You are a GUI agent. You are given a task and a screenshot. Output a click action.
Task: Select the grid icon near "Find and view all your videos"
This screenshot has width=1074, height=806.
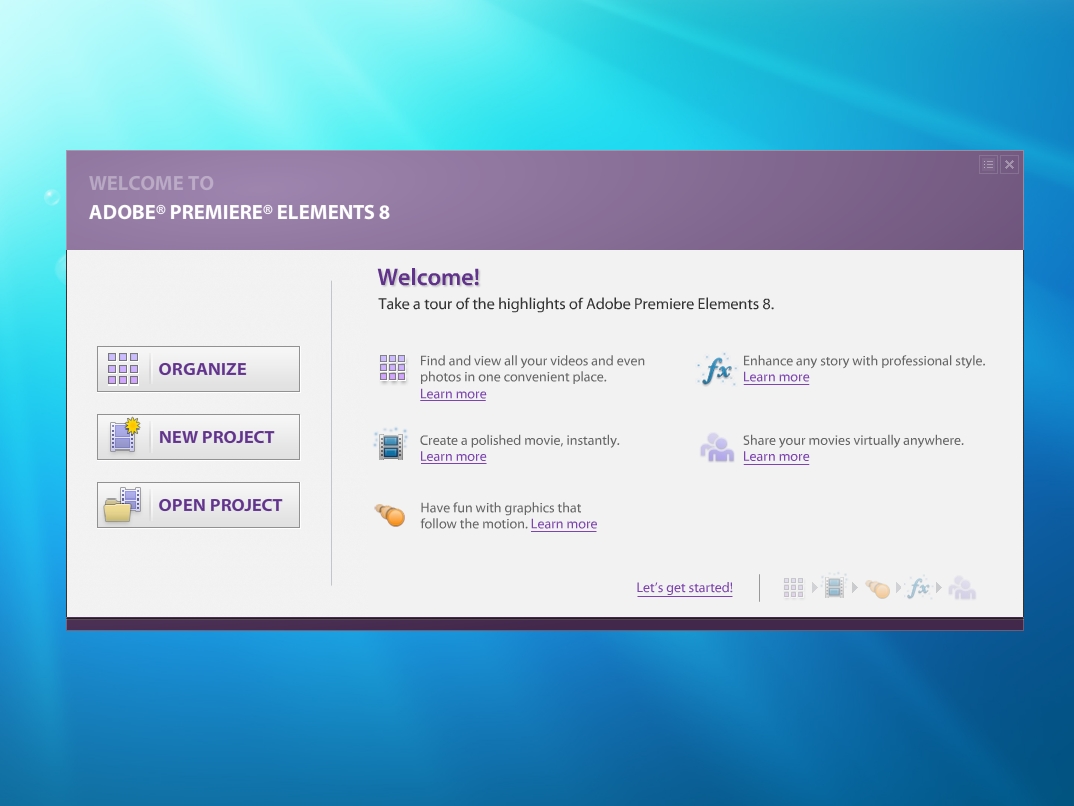click(x=392, y=368)
